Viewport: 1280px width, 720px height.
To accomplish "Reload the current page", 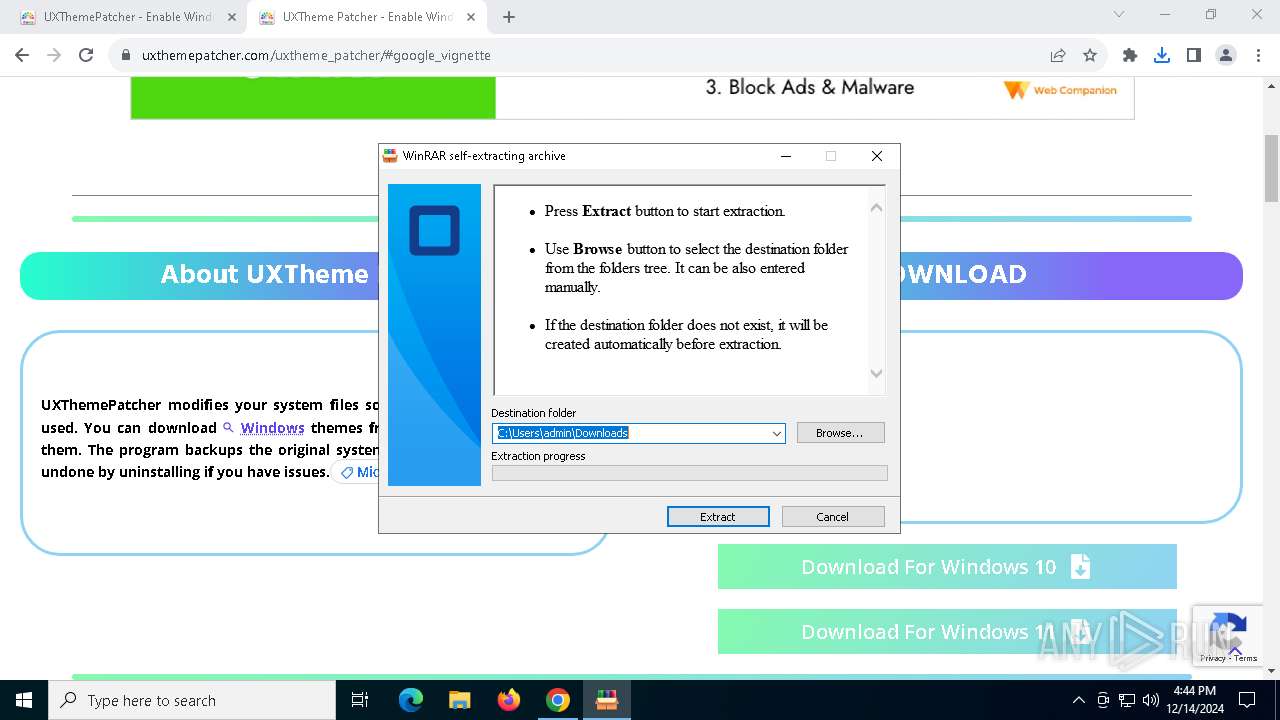I will pos(86,55).
